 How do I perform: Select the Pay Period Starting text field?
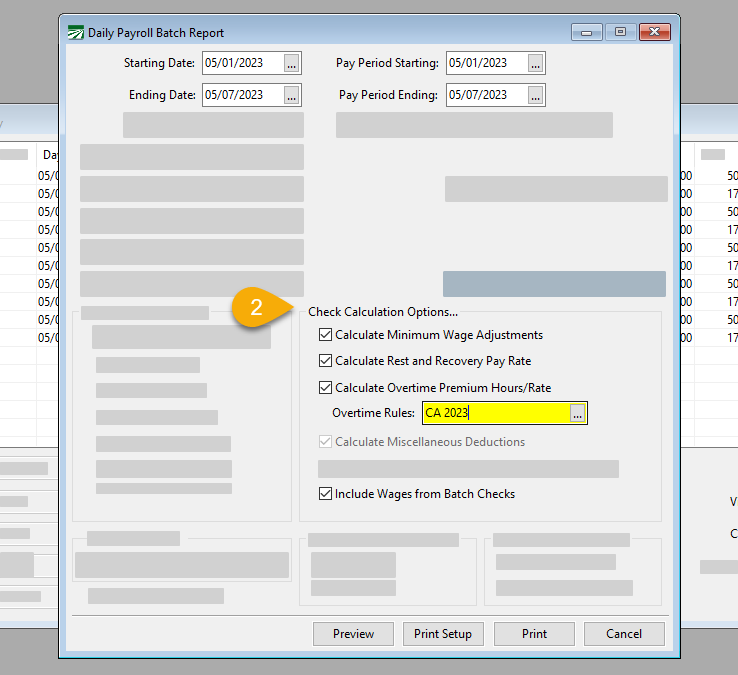click(x=485, y=63)
